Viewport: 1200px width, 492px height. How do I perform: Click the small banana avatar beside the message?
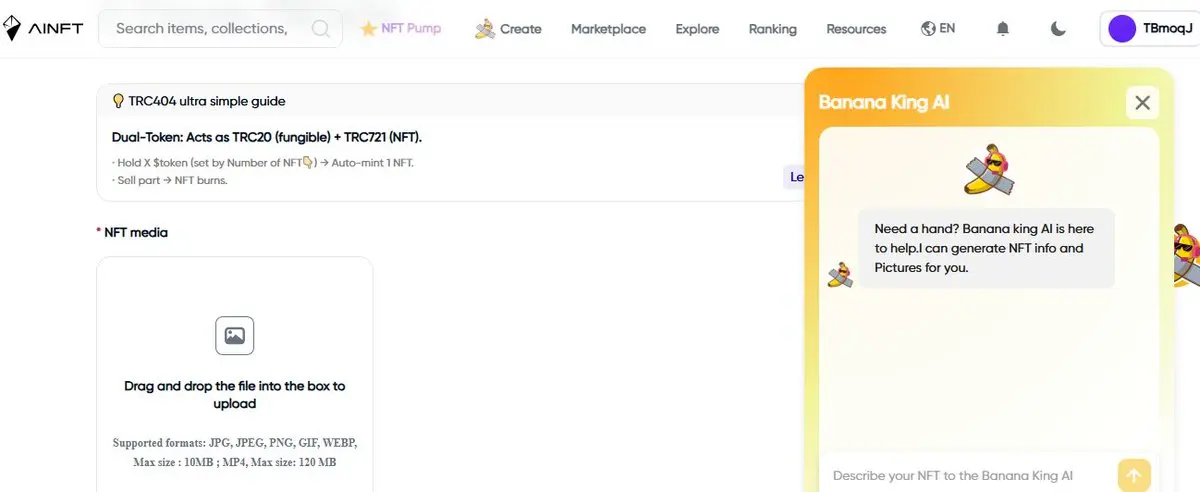(840, 275)
